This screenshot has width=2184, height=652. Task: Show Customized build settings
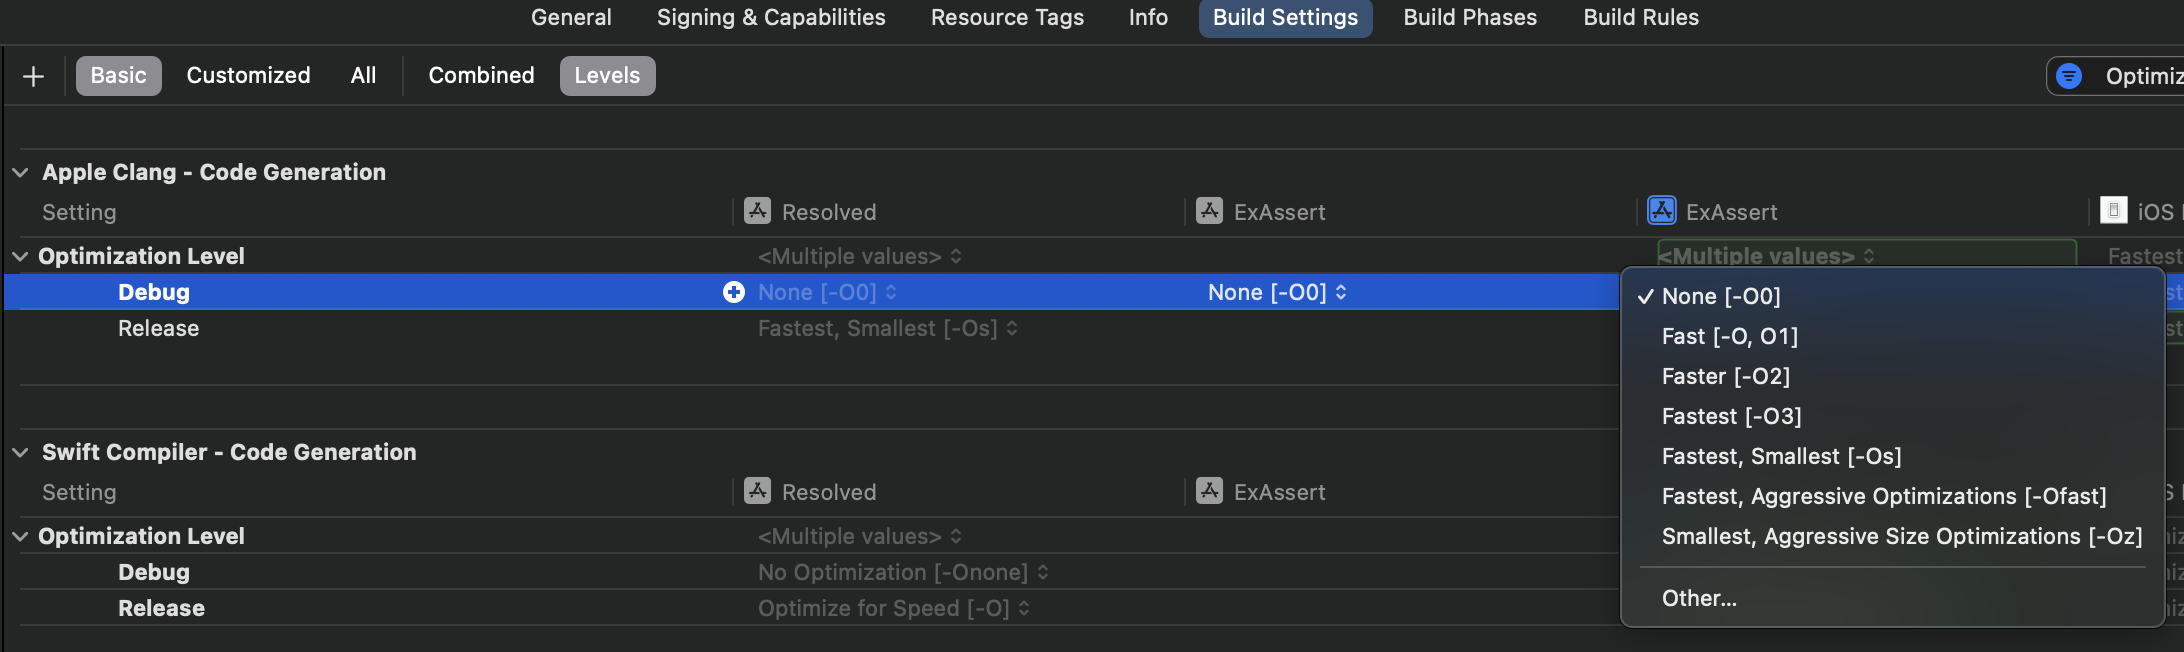click(248, 76)
